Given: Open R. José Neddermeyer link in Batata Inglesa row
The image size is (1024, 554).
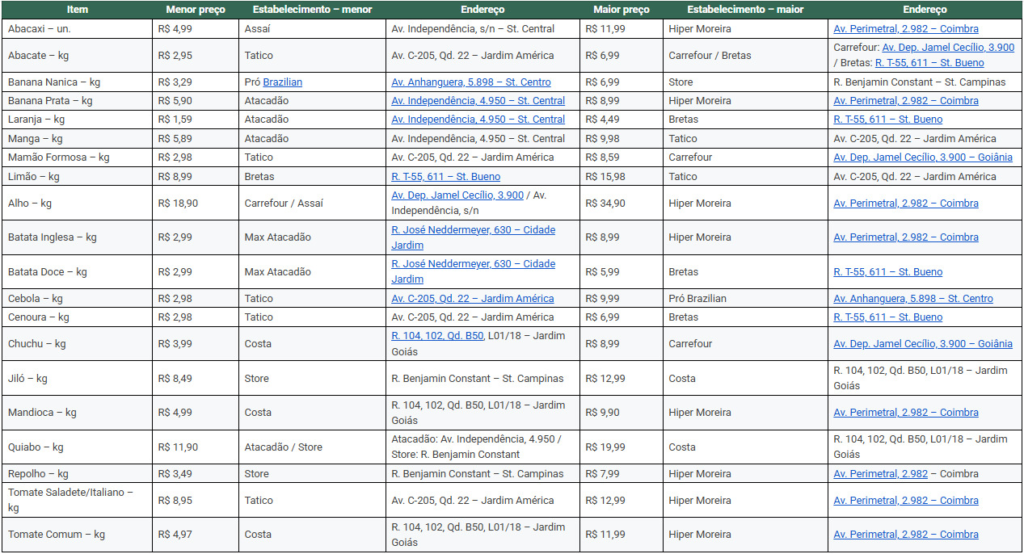Looking at the screenshot, I should [x=473, y=237].
